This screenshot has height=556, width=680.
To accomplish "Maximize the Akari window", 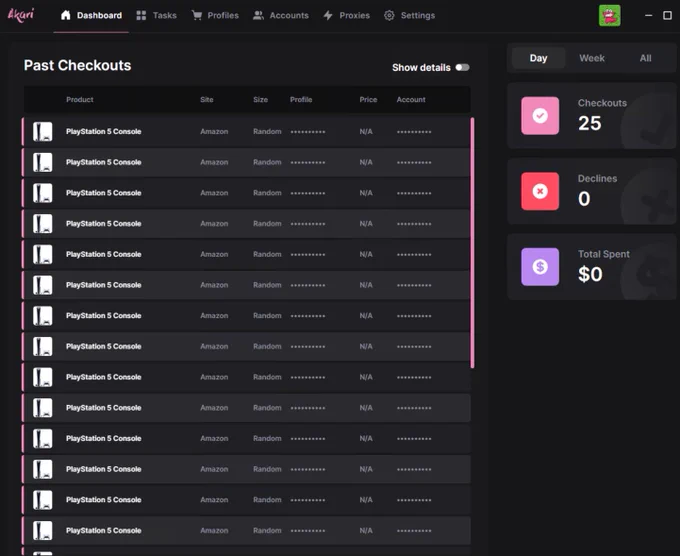I will coord(667,16).
